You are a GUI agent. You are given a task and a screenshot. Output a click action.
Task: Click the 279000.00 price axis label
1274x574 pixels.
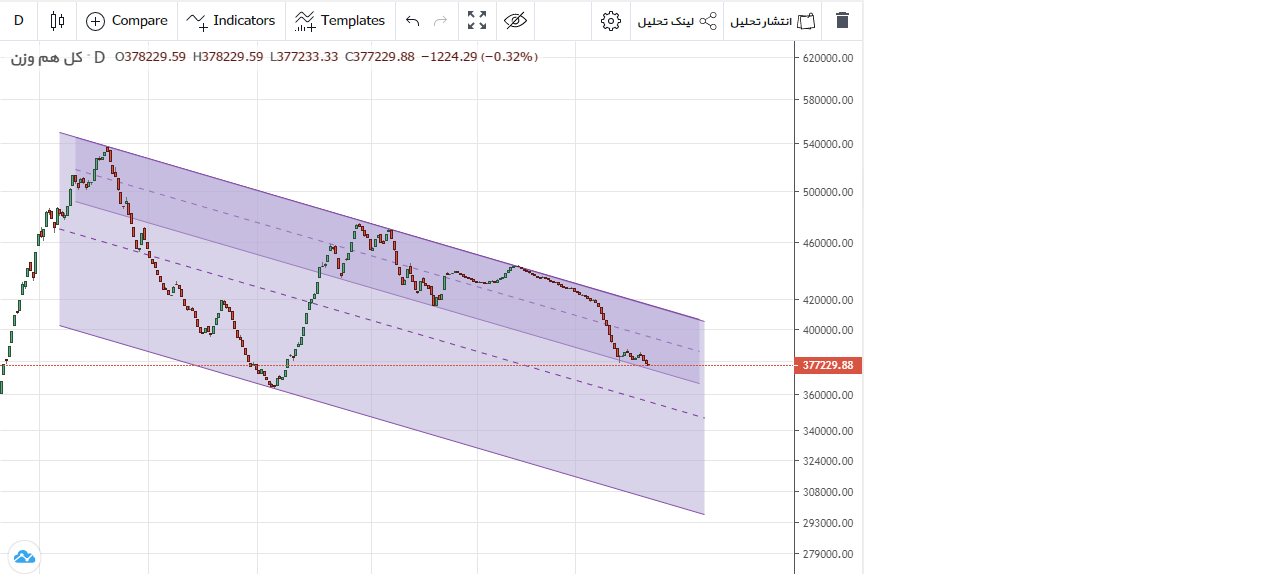(x=828, y=554)
